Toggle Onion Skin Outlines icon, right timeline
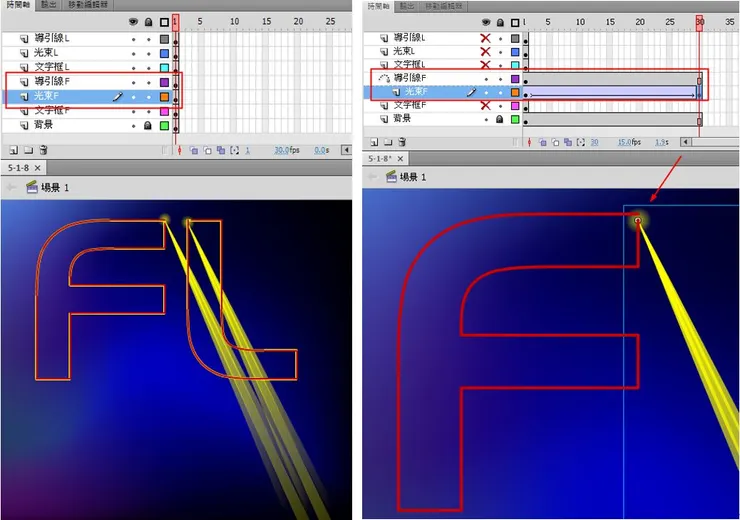Viewport: 740px width, 520px height. (555, 142)
